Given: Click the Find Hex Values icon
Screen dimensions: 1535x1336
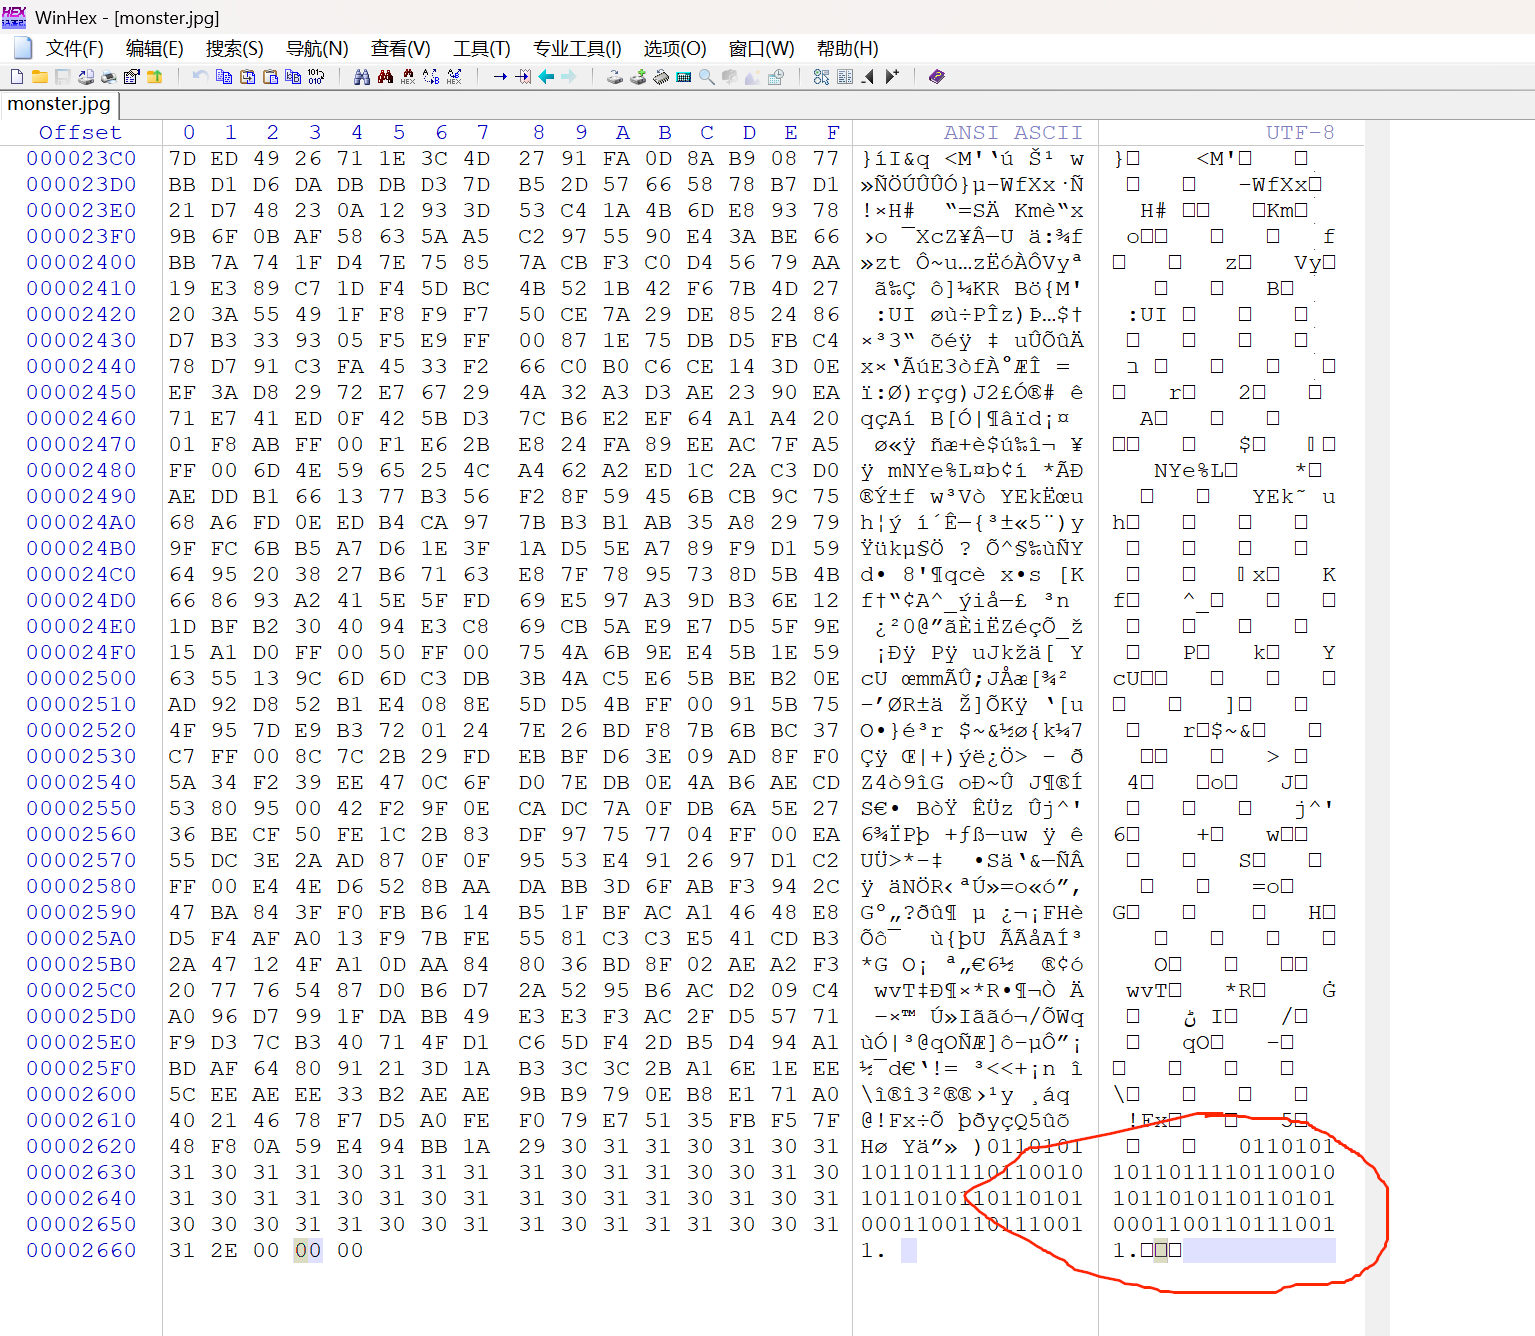Looking at the screenshot, I should tap(385, 77).
